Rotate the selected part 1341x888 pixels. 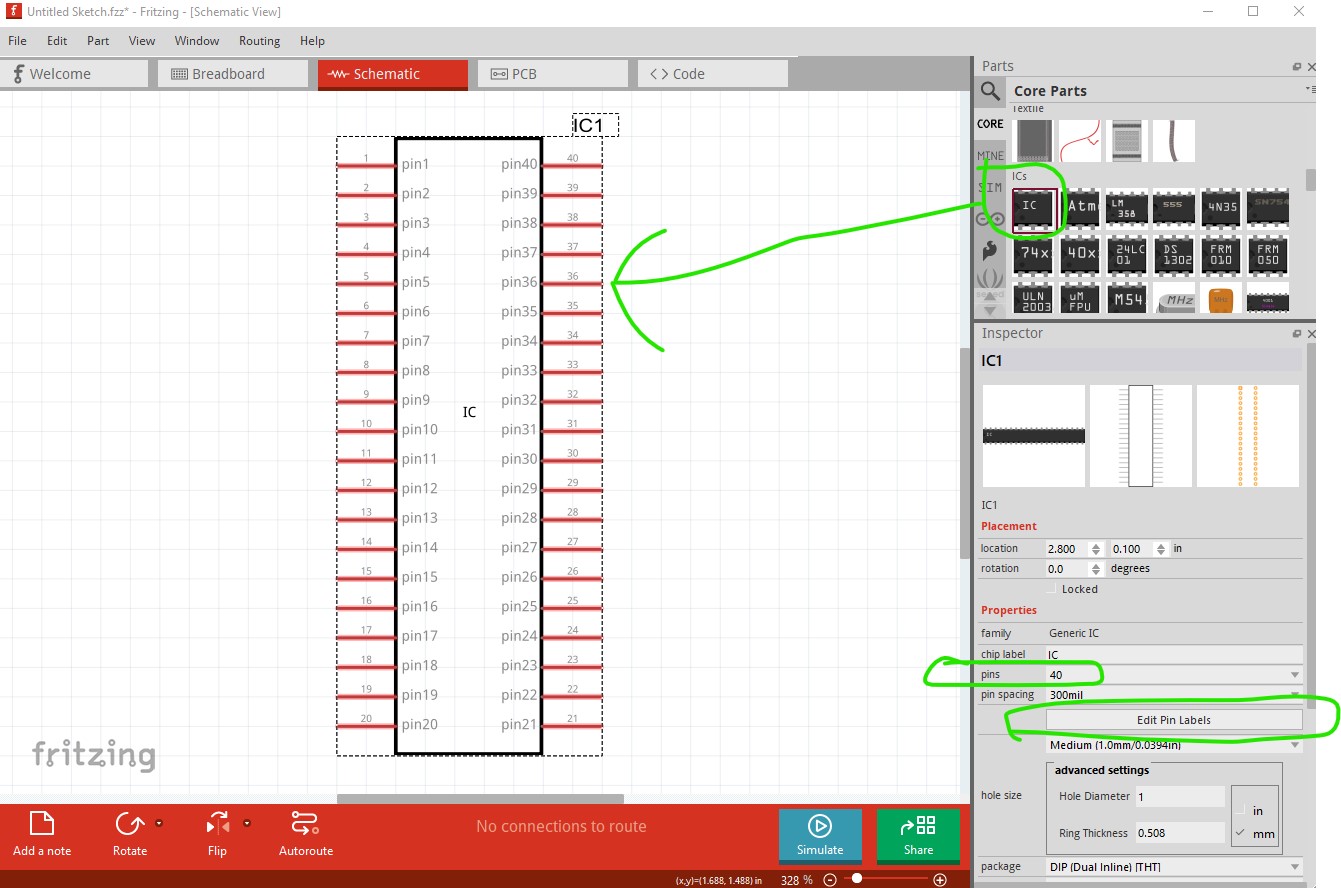[x=129, y=834]
